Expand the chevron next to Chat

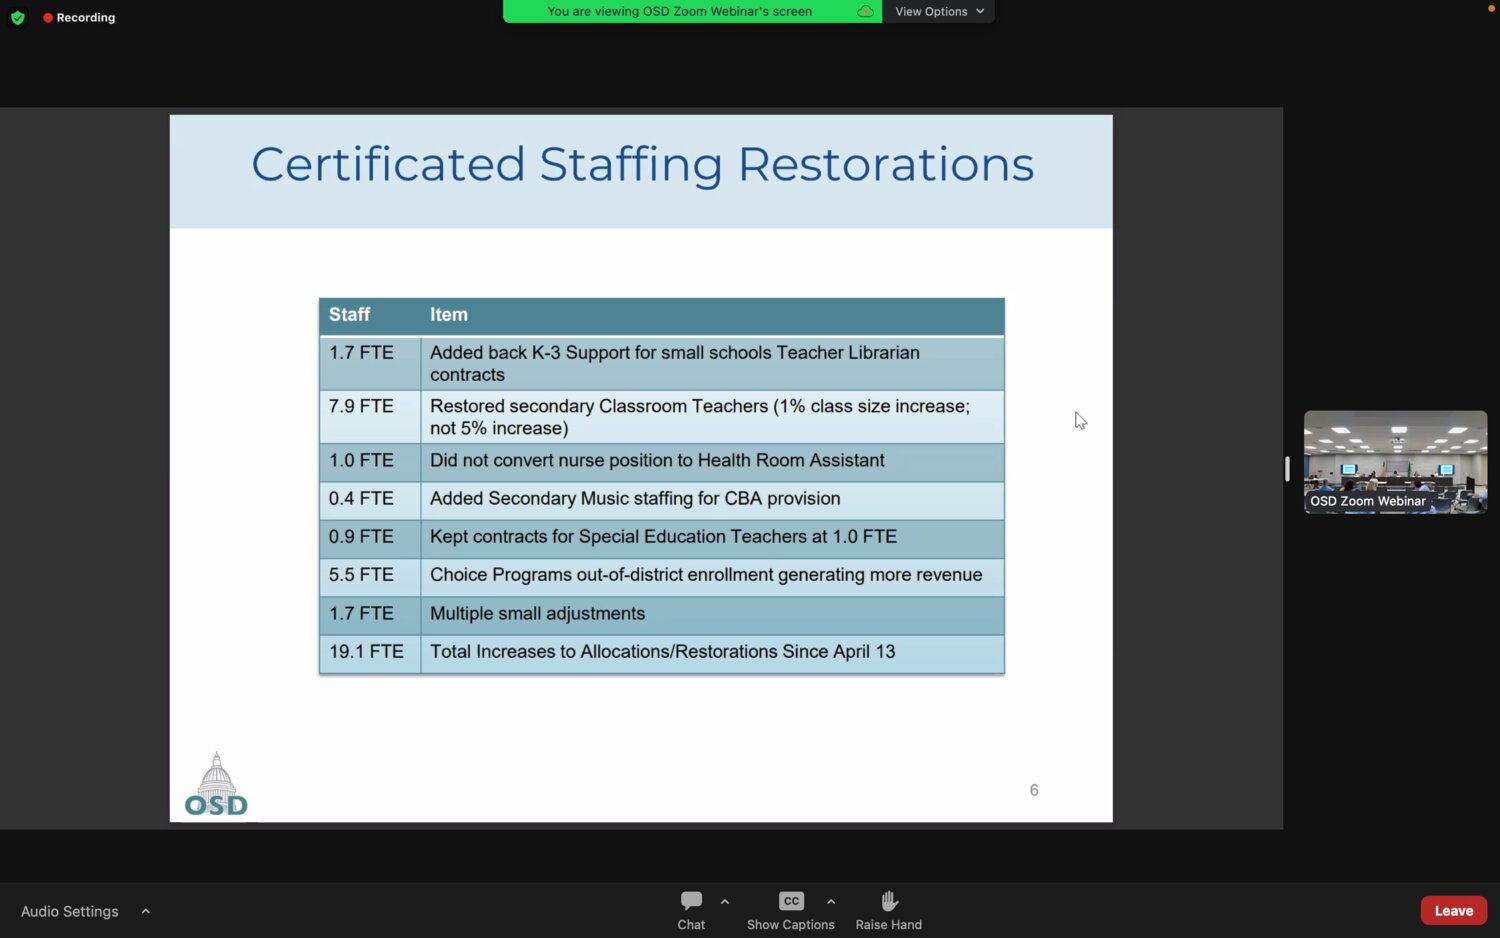[x=725, y=901]
